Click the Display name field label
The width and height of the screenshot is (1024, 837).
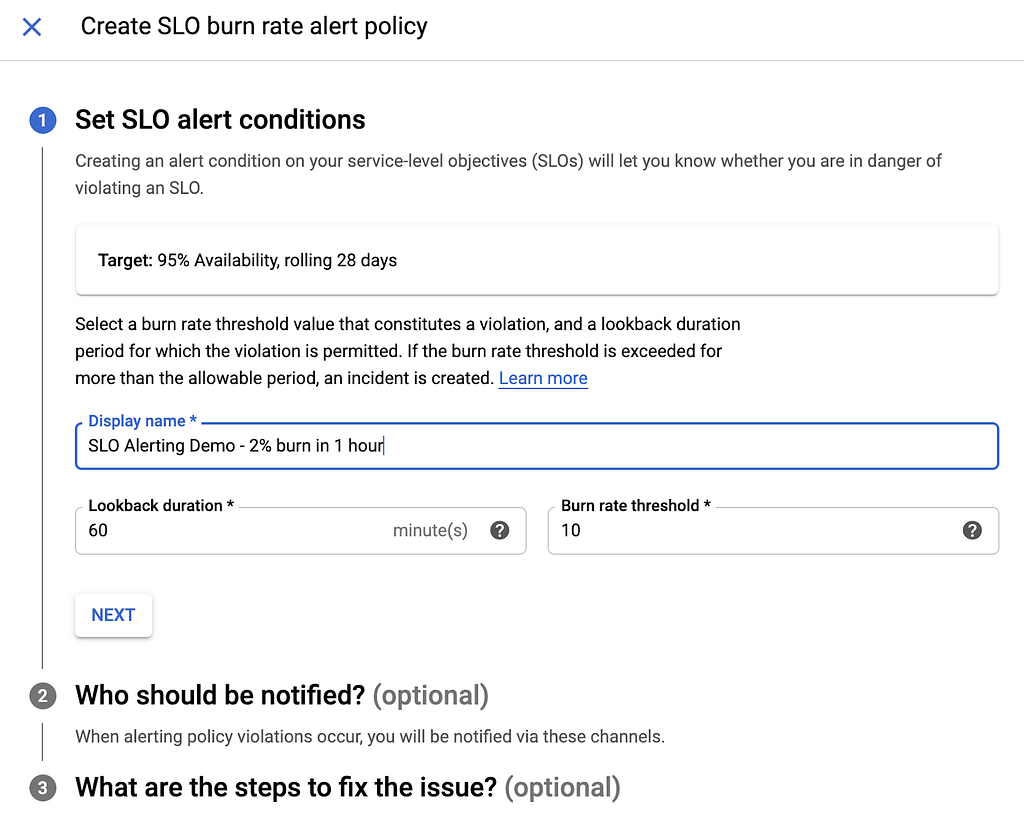tap(142, 421)
